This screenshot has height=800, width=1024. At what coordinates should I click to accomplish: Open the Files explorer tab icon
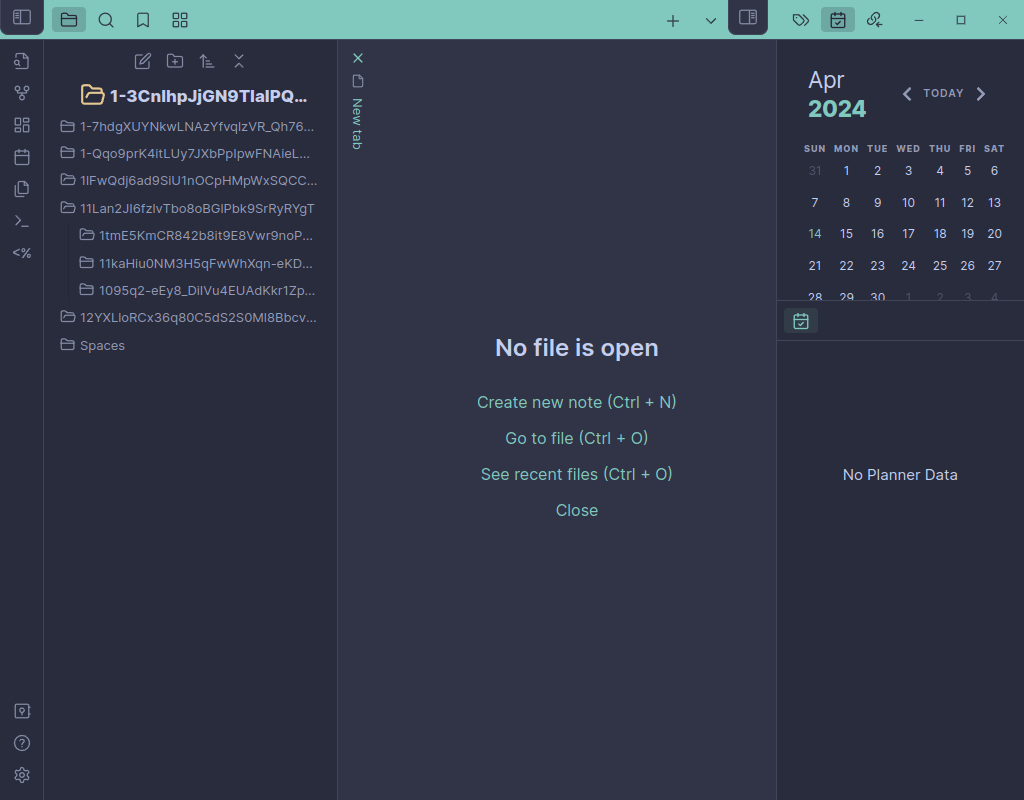coord(69,20)
